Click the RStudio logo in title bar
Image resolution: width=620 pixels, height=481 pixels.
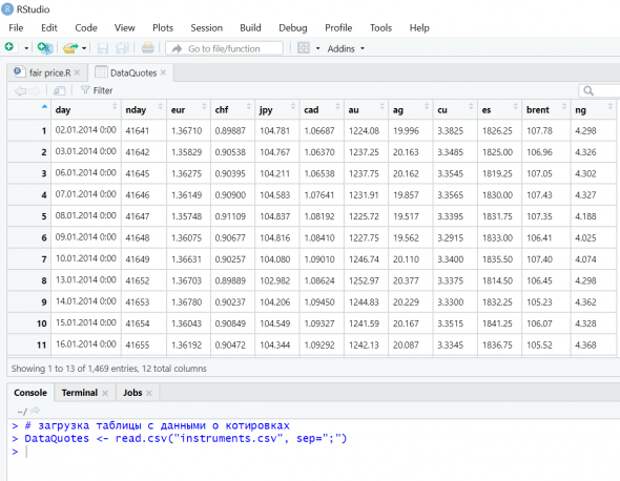(8, 9)
